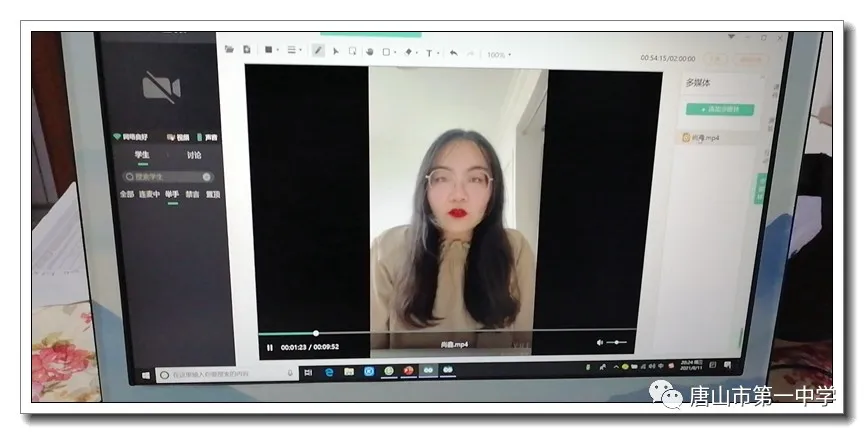Toggle the 视频 video status indicator
The image size is (864, 434).
[178, 137]
